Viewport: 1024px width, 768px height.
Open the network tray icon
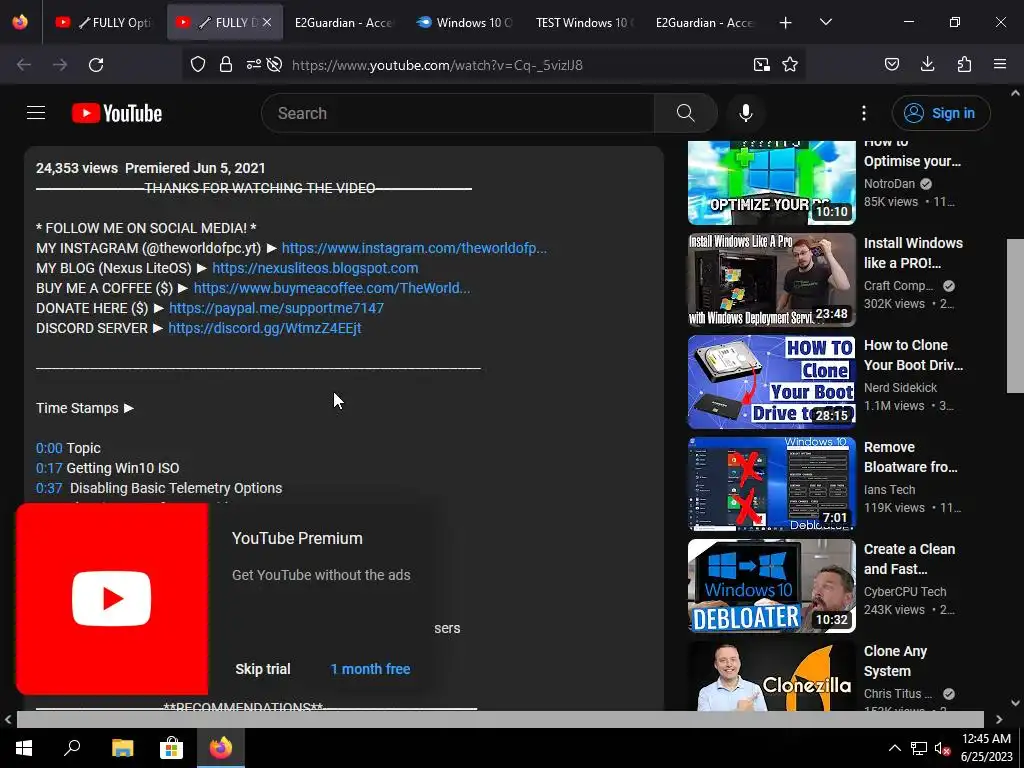919,748
